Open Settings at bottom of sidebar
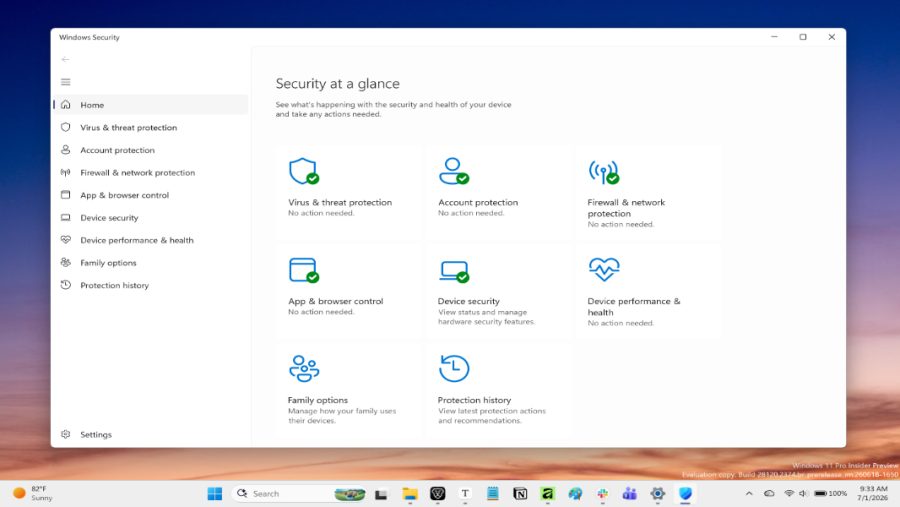The image size is (900, 507). pos(151,435)
